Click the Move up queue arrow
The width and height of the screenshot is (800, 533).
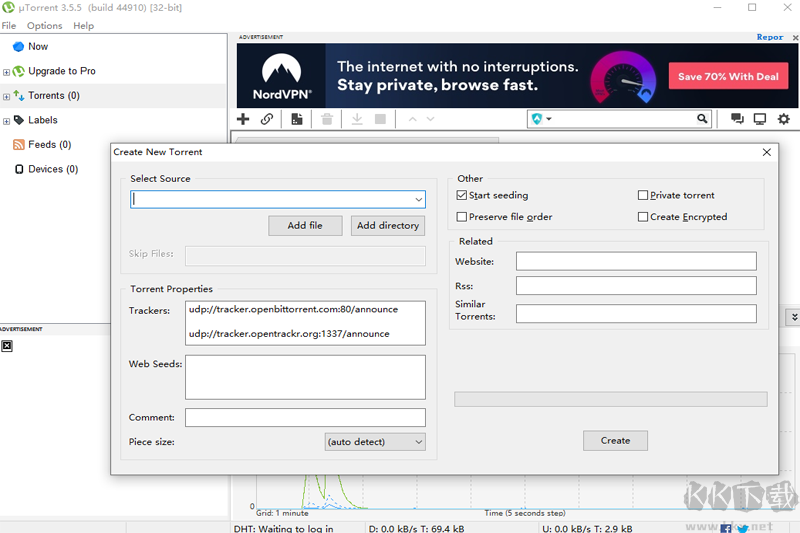point(412,119)
